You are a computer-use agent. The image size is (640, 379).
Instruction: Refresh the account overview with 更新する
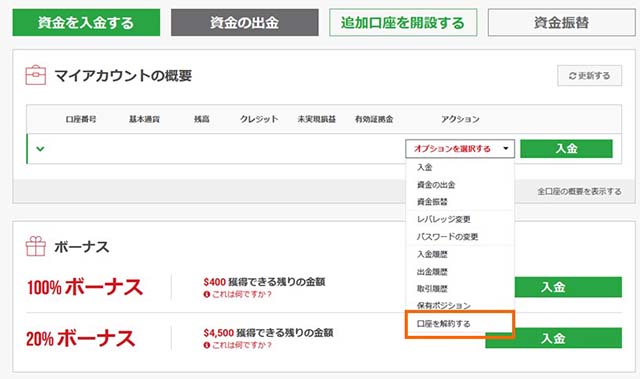[x=589, y=75]
